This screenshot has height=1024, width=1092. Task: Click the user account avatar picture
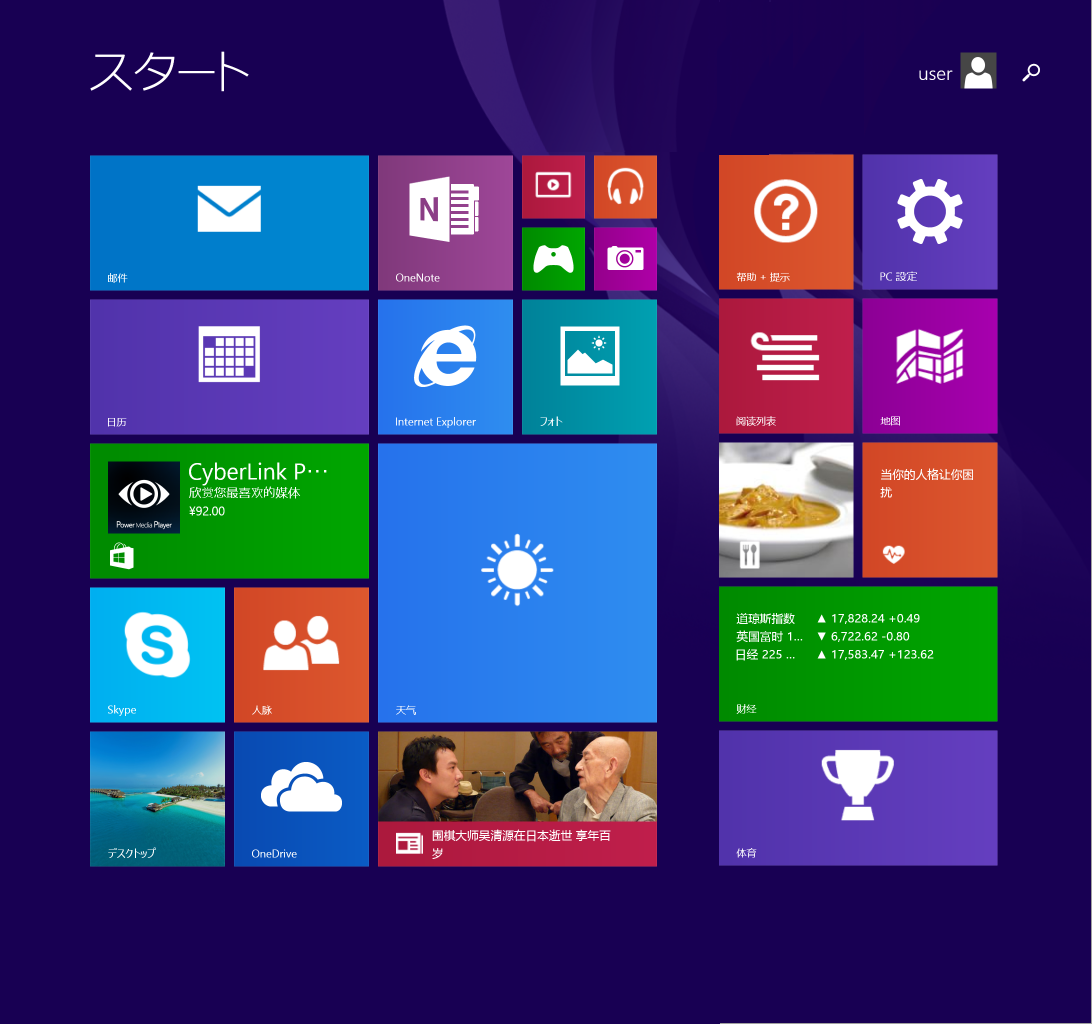(x=978, y=71)
